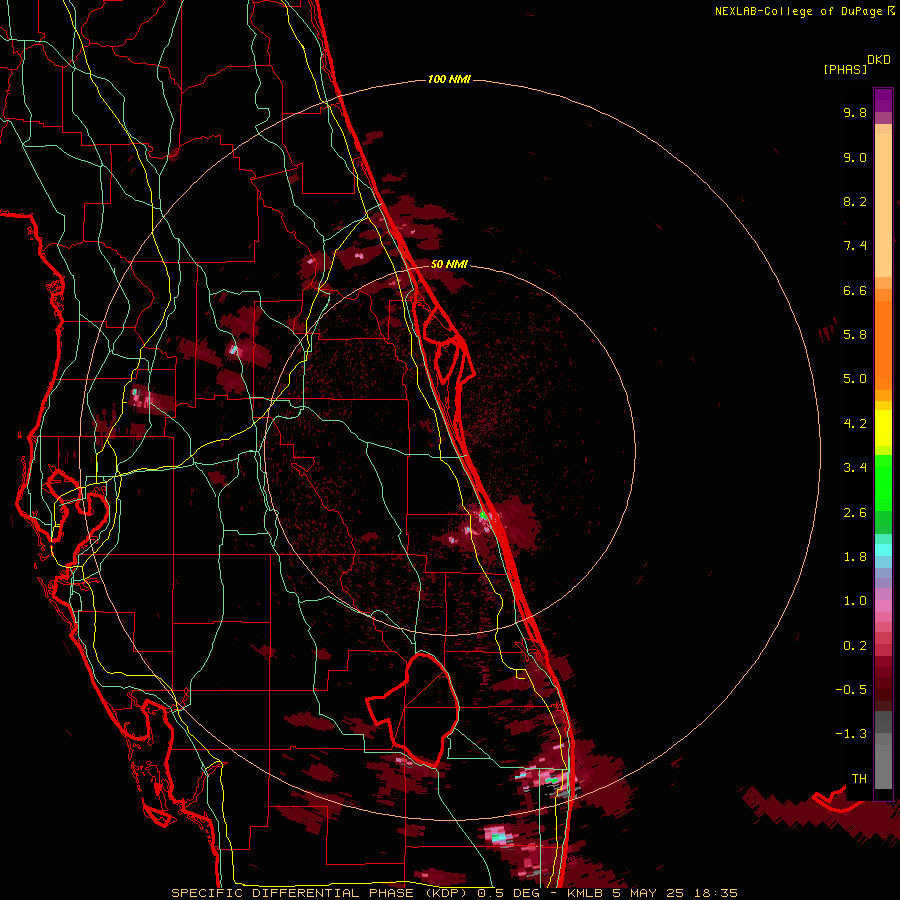The width and height of the screenshot is (900, 900).
Task: Click the -1.3 scale value
Action: pyautogui.click(x=851, y=734)
